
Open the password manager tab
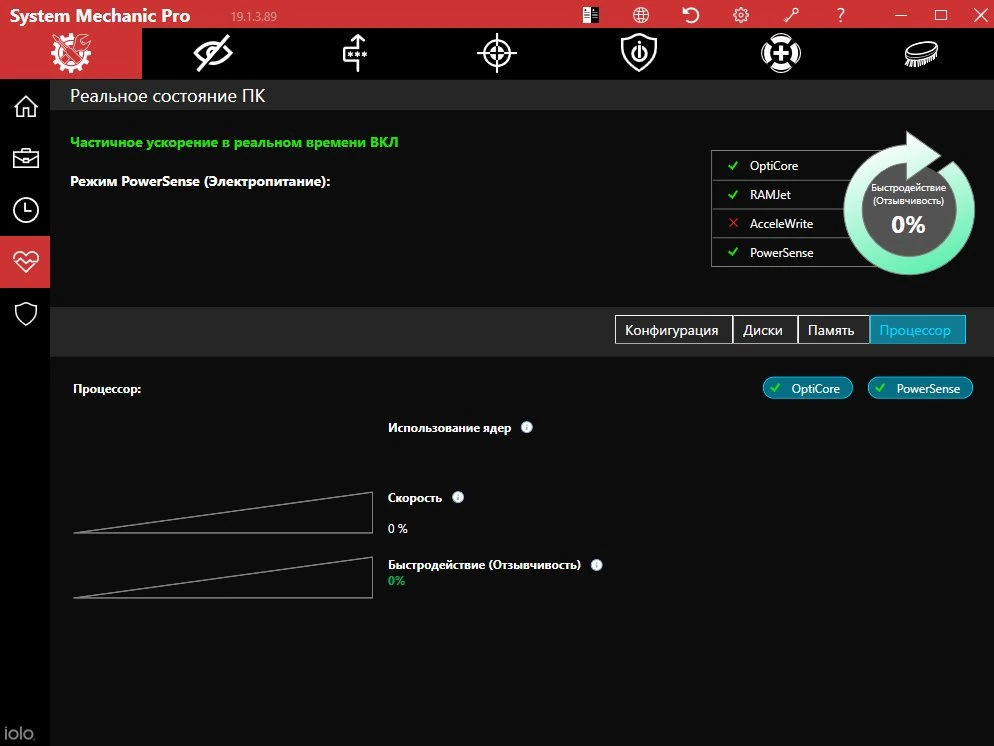click(x=355, y=53)
